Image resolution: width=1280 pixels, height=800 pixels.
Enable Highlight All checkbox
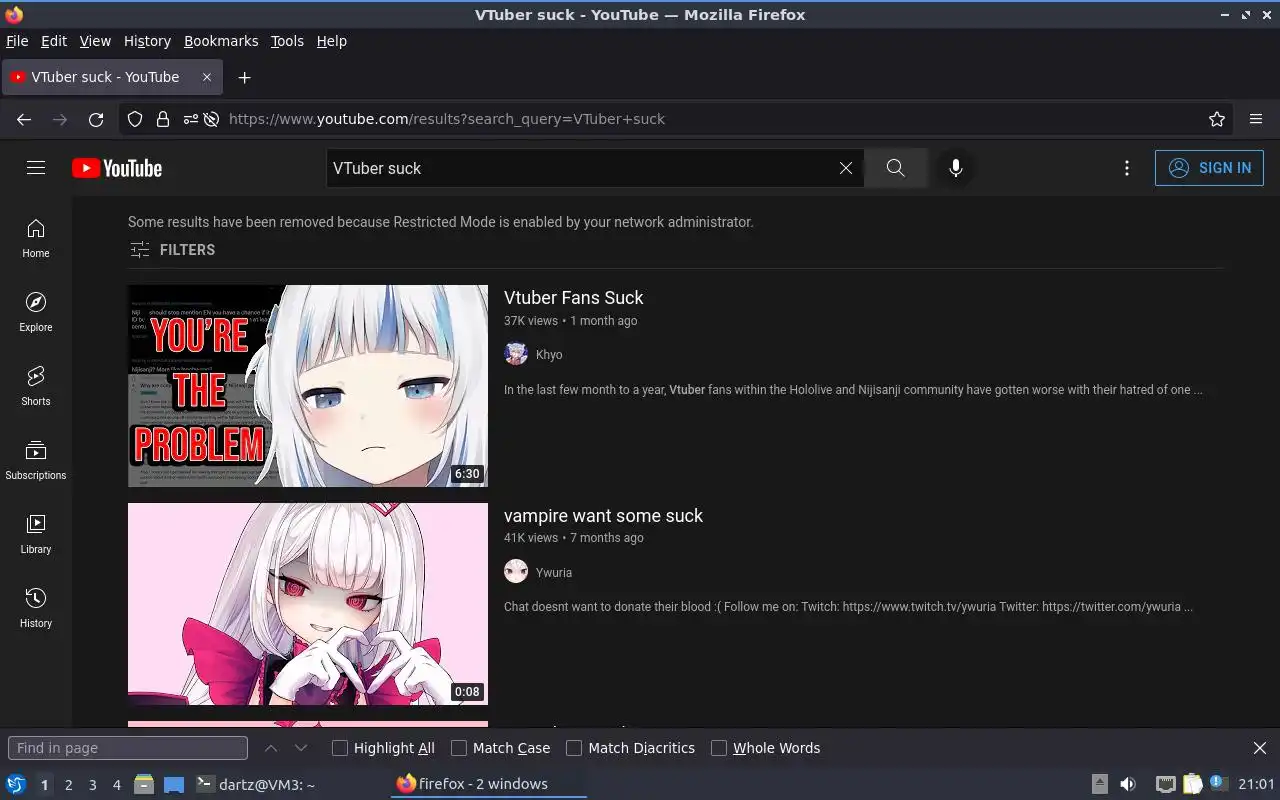click(340, 748)
